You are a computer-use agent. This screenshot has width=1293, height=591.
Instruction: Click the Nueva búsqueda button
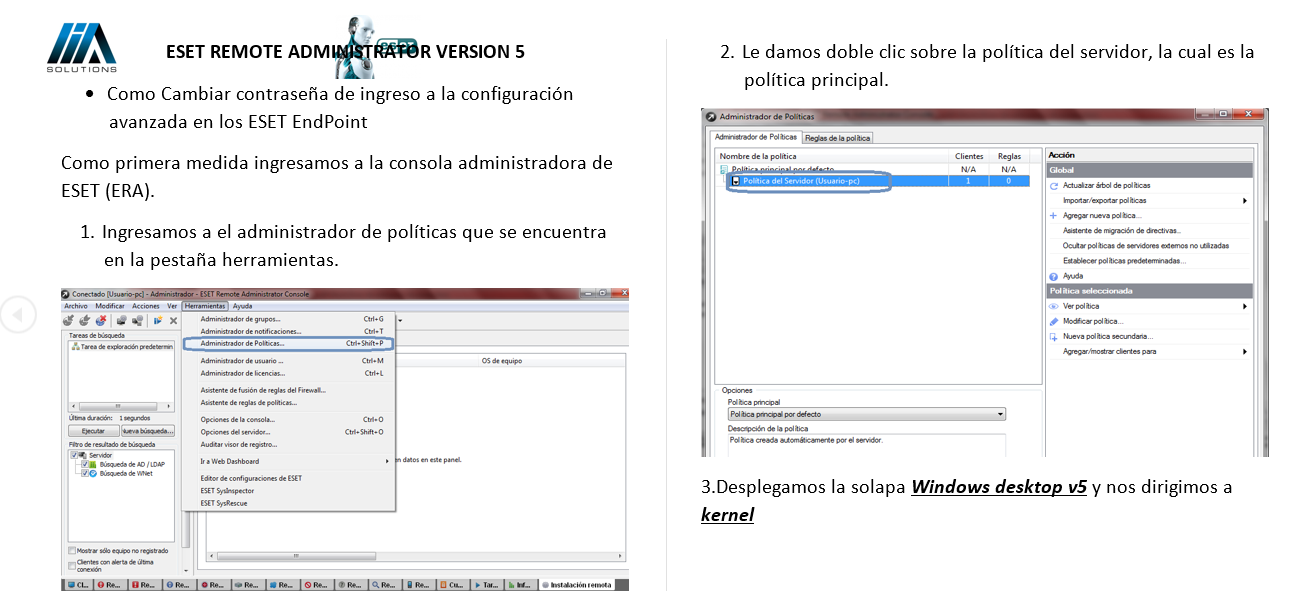click(x=148, y=430)
